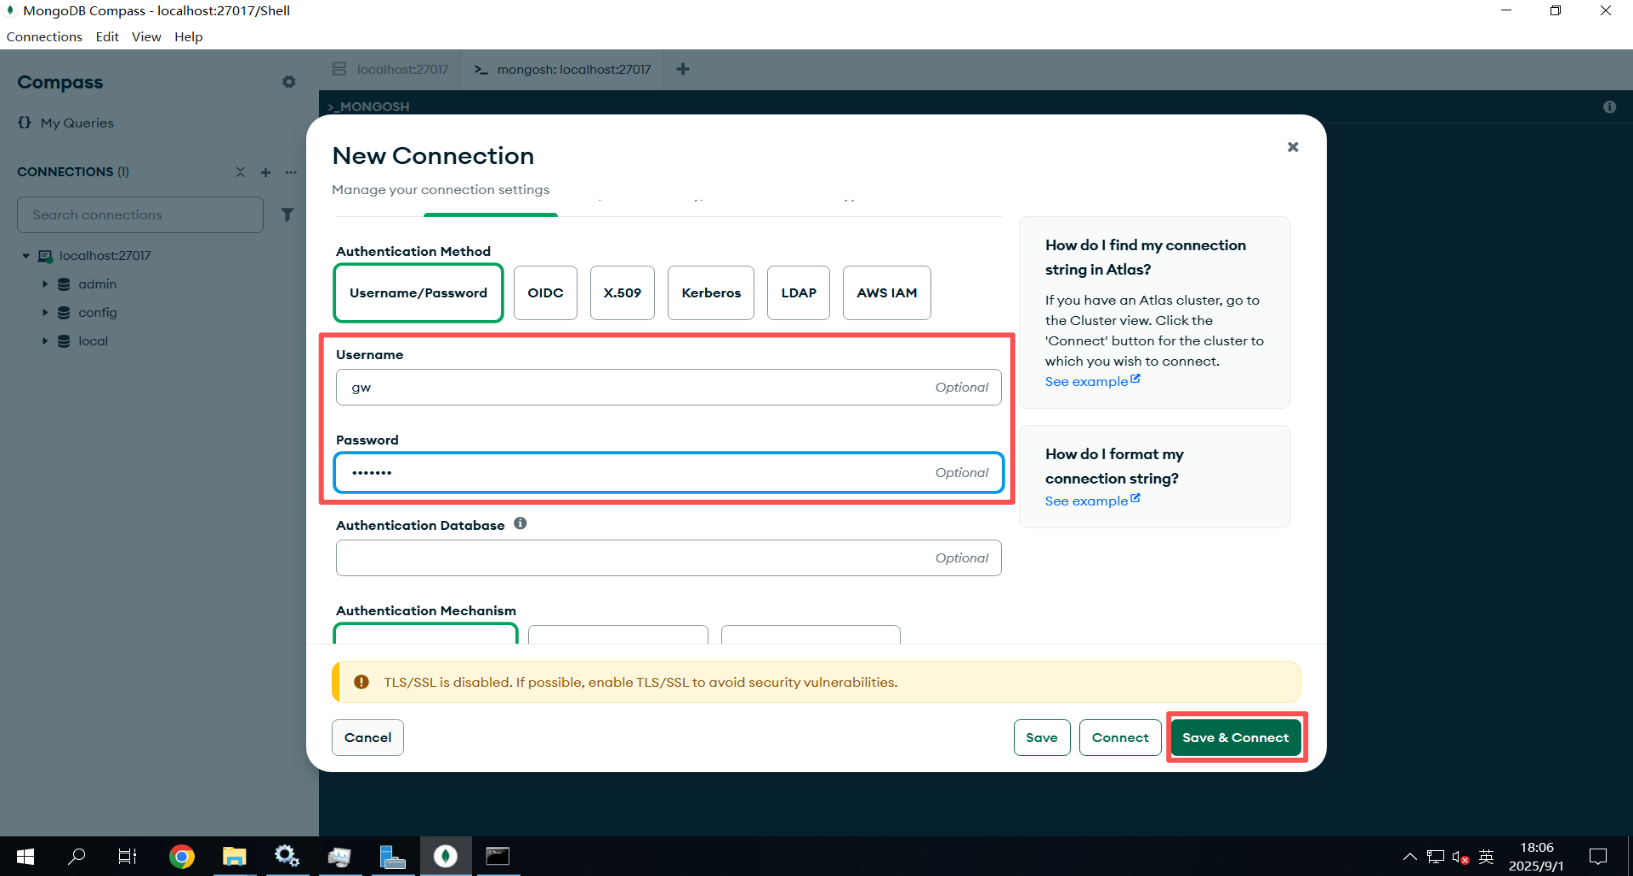Click the input language indicator in tray
The width and height of the screenshot is (1633, 876).
(x=1486, y=857)
